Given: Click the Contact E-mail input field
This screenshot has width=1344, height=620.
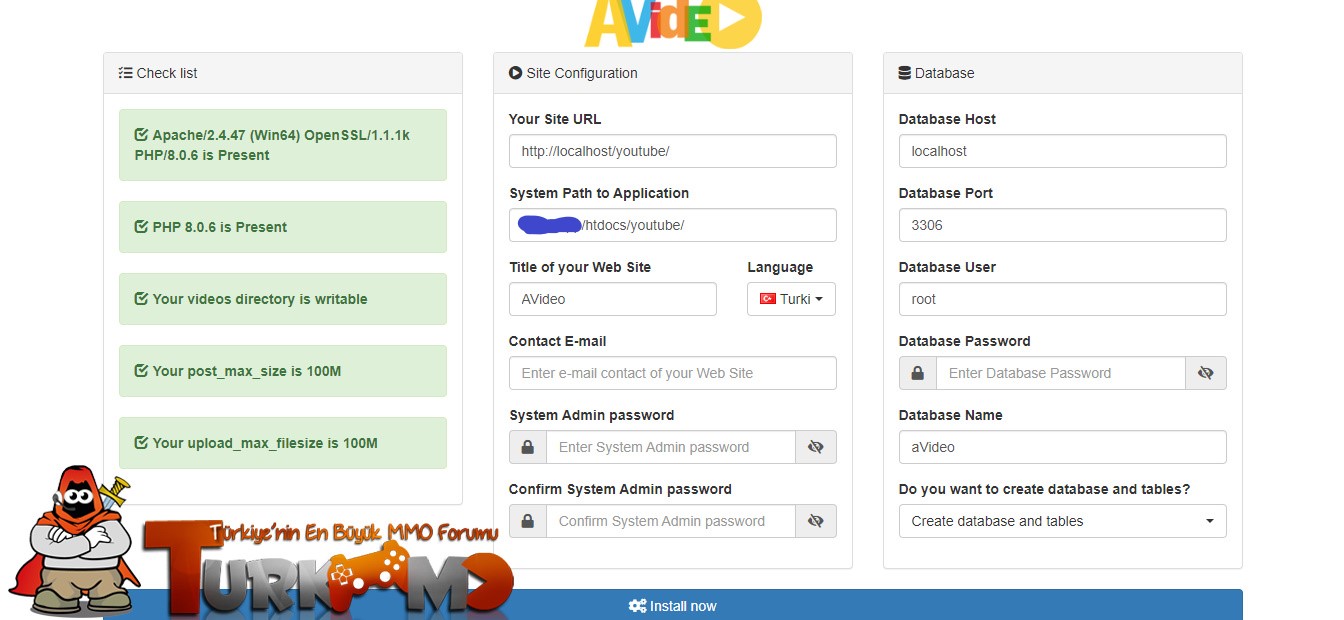Looking at the screenshot, I should 673,373.
